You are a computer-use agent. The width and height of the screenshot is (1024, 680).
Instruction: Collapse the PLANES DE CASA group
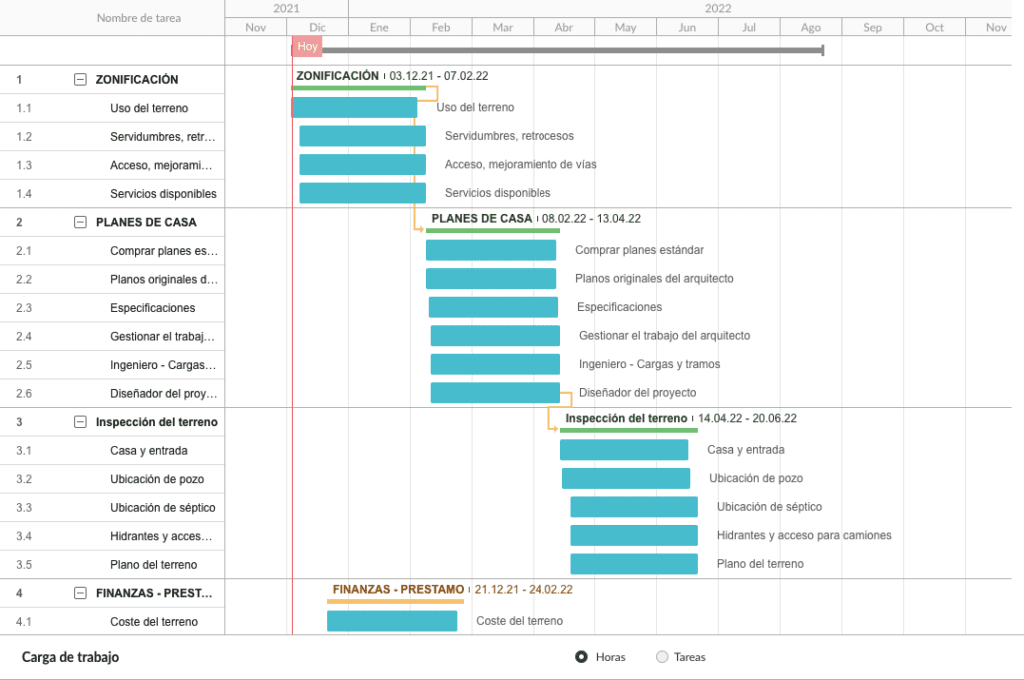[x=80, y=222]
